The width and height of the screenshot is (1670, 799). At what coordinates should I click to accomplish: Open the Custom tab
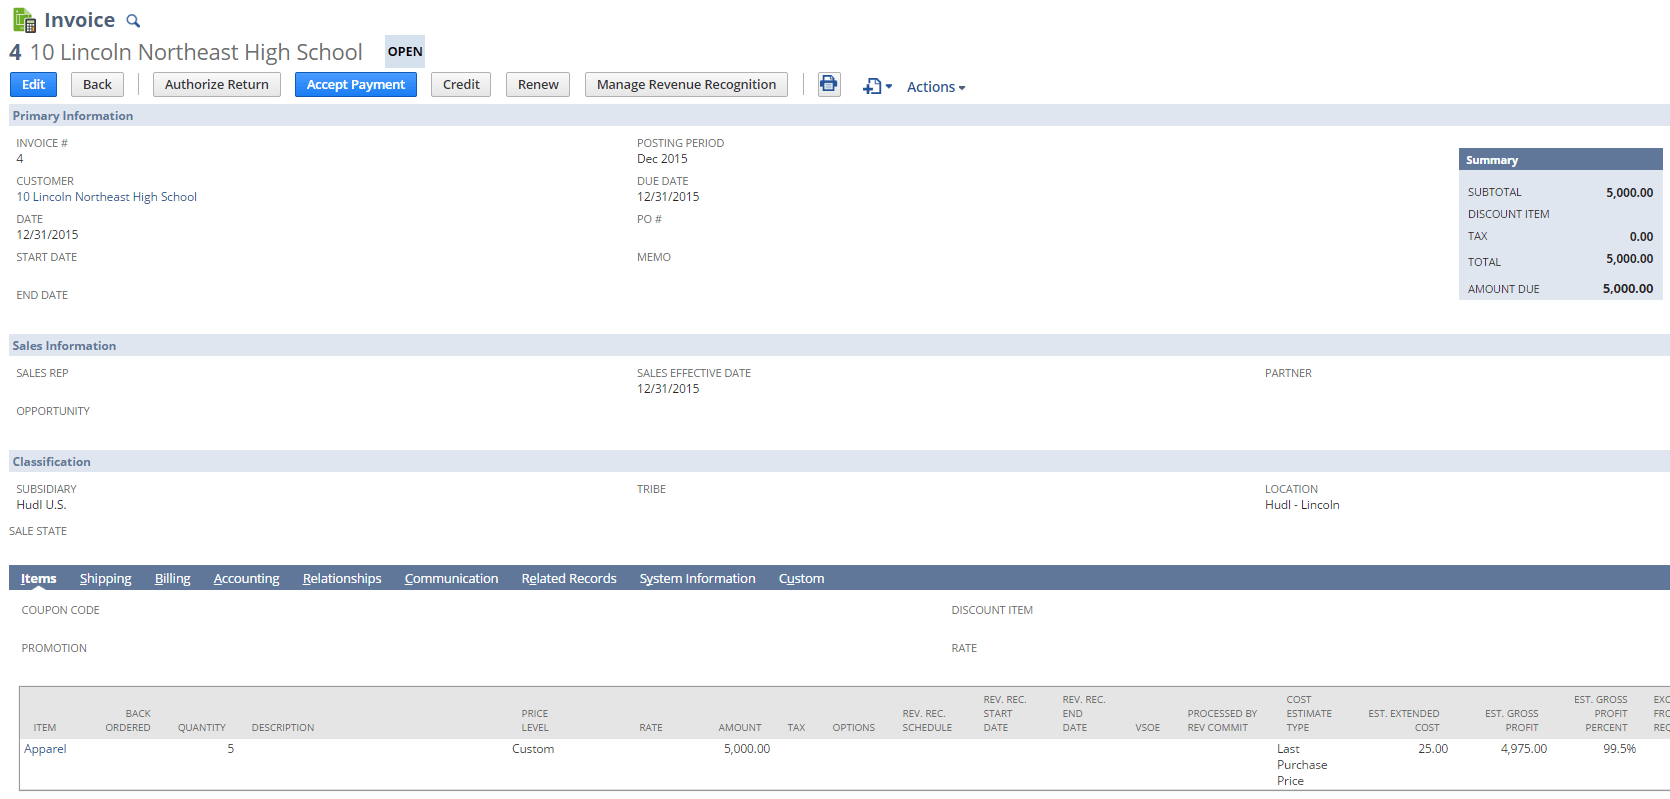click(x=802, y=578)
